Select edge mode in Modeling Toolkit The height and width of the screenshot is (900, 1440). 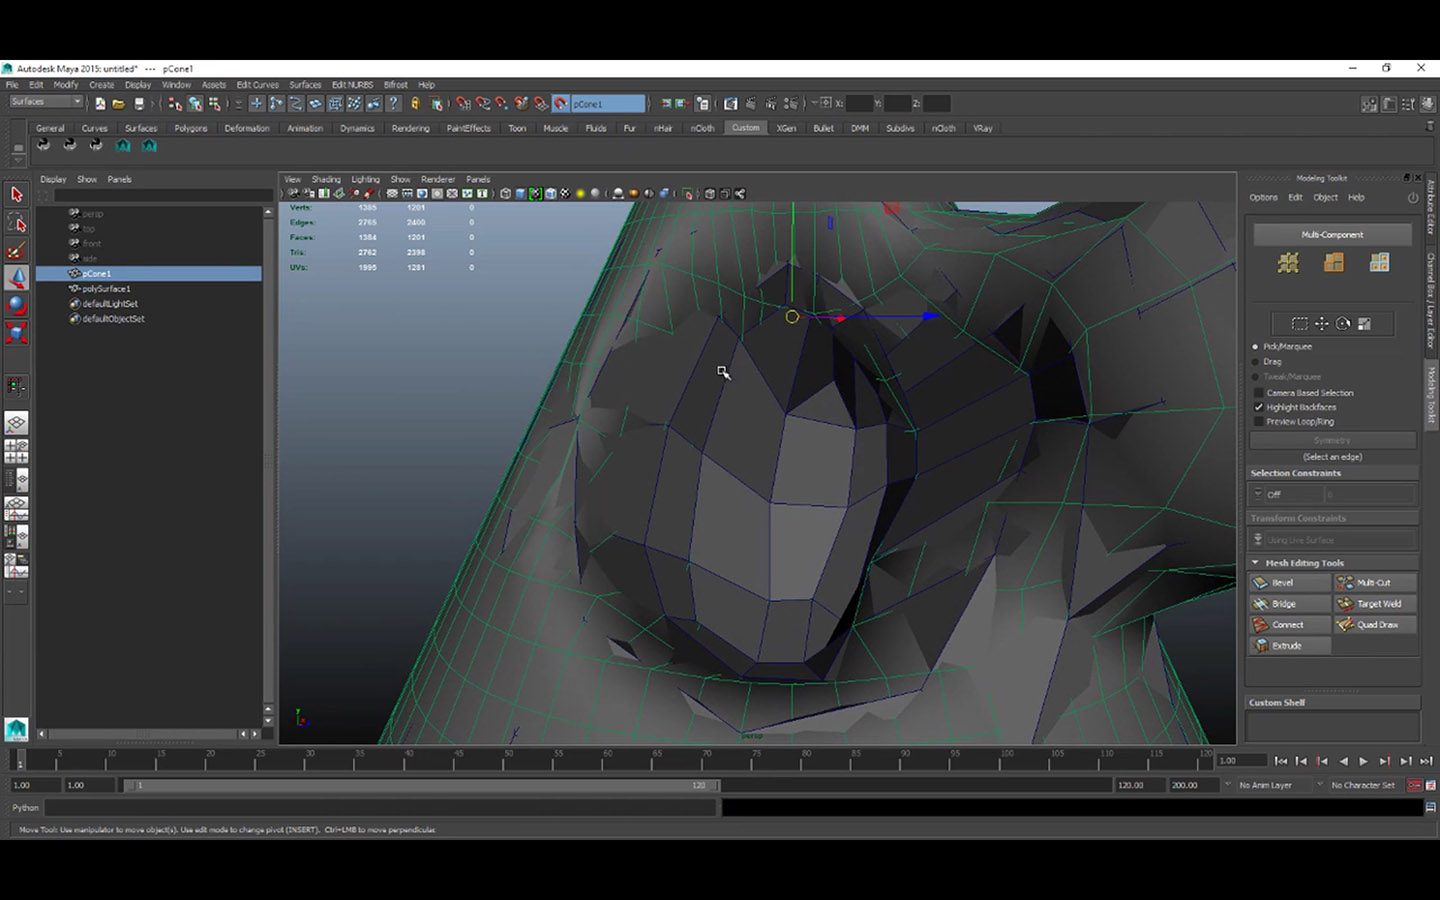tap(1334, 262)
